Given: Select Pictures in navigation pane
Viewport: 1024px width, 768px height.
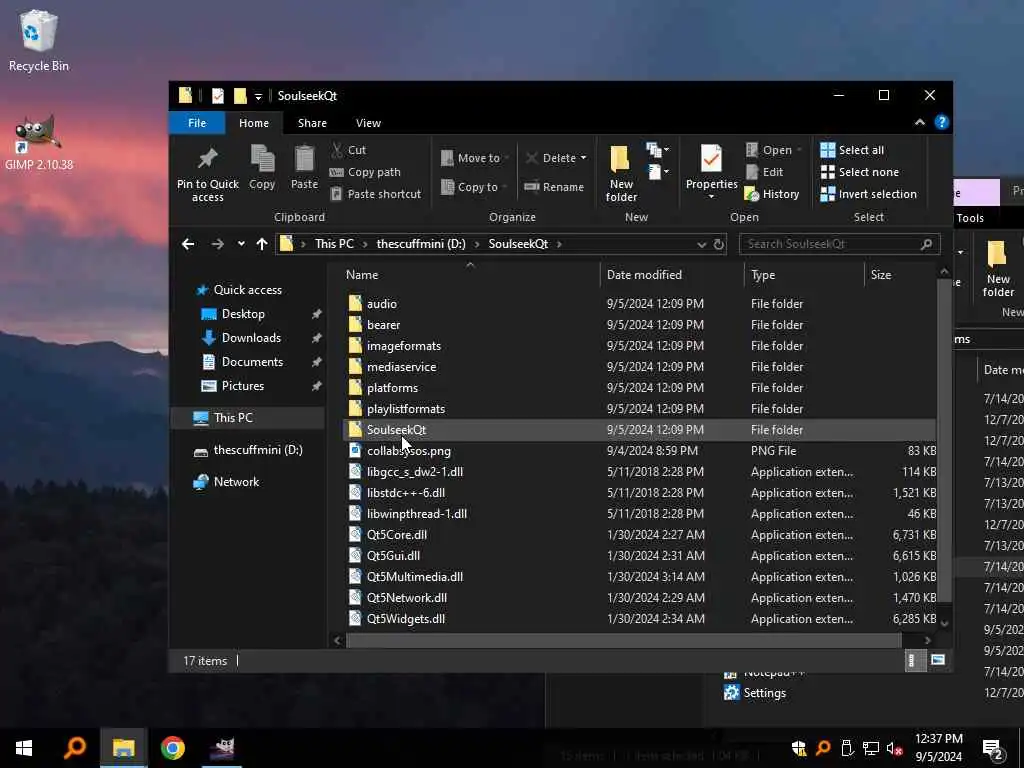Looking at the screenshot, I should 242,386.
